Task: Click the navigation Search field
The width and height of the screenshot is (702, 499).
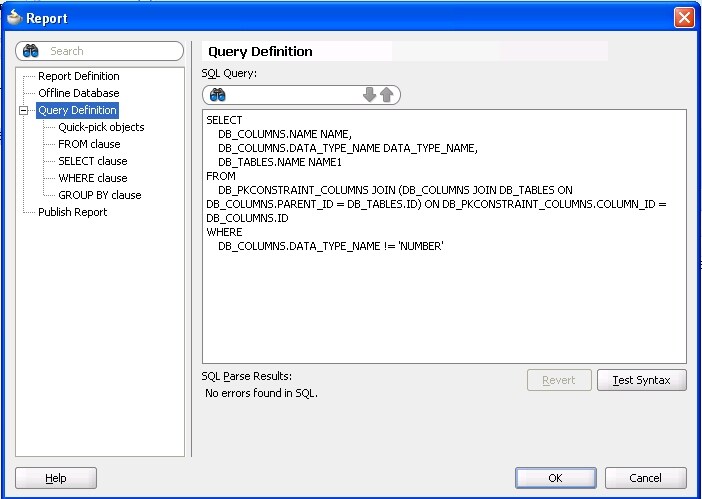Action: pos(99,51)
